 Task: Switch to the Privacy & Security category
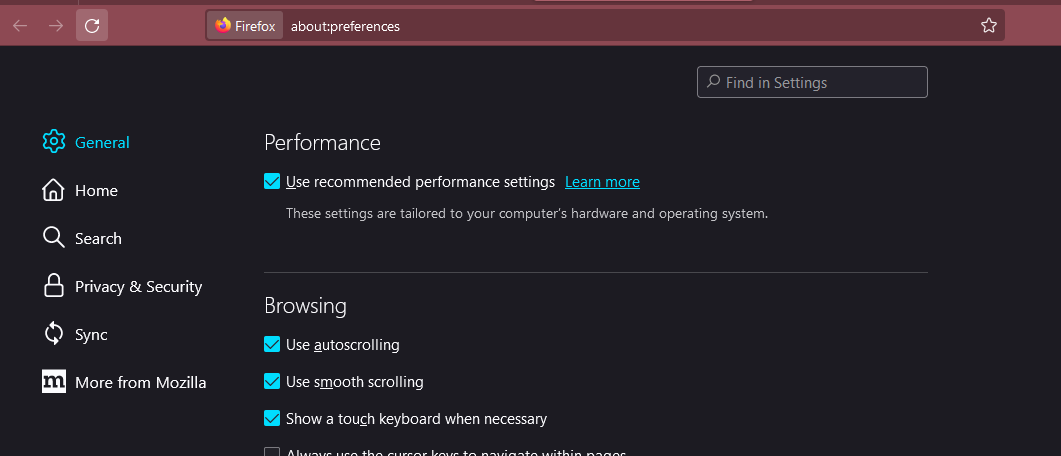click(x=138, y=286)
